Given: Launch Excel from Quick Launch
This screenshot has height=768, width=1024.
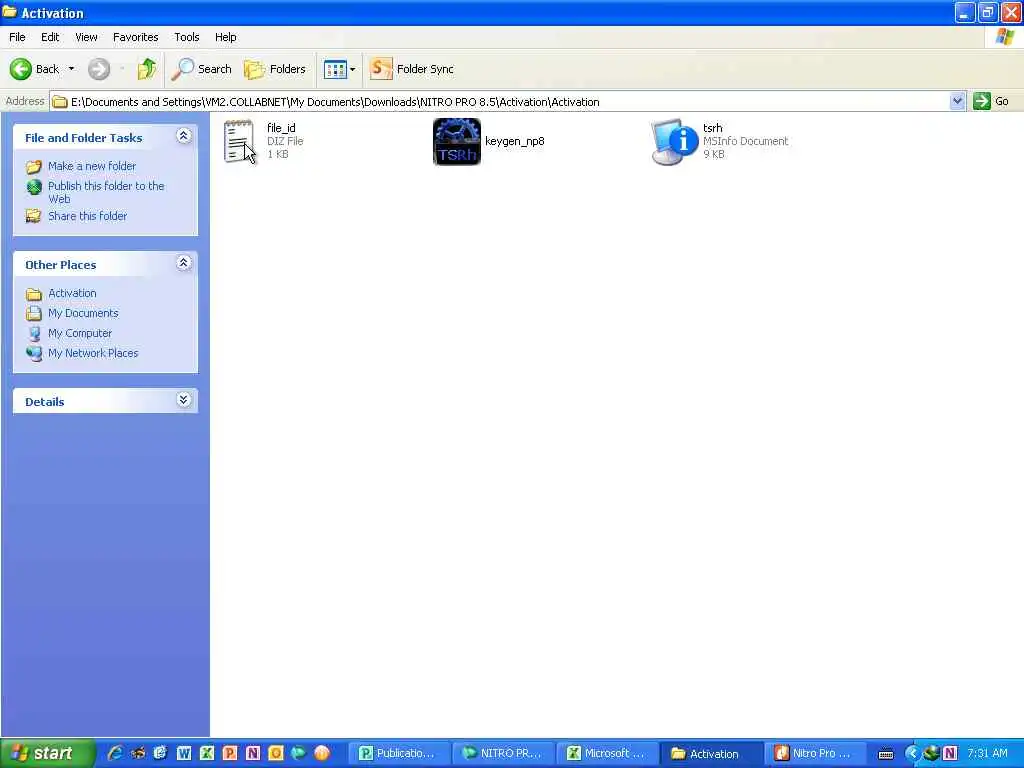Looking at the screenshot, I should [x=207, y=753].
